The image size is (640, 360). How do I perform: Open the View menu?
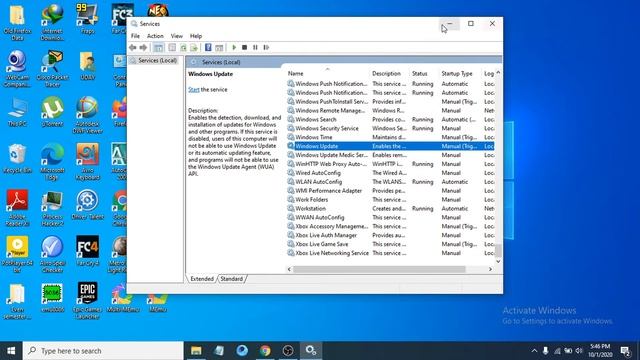[177, 36]
